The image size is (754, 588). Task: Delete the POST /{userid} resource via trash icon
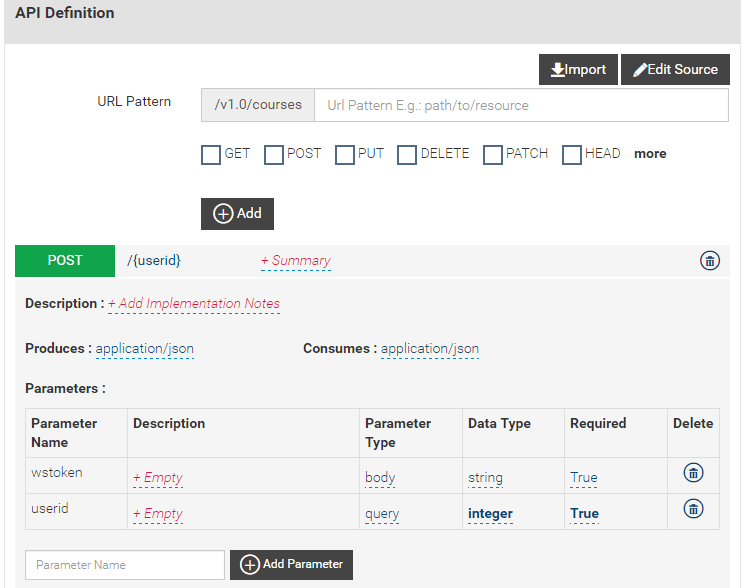pos(709,261)
